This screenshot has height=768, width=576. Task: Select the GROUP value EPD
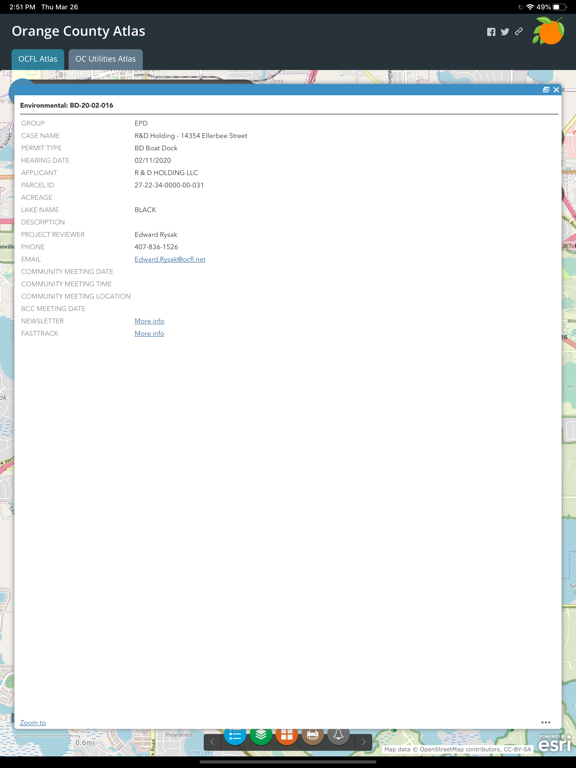[141, 123]
